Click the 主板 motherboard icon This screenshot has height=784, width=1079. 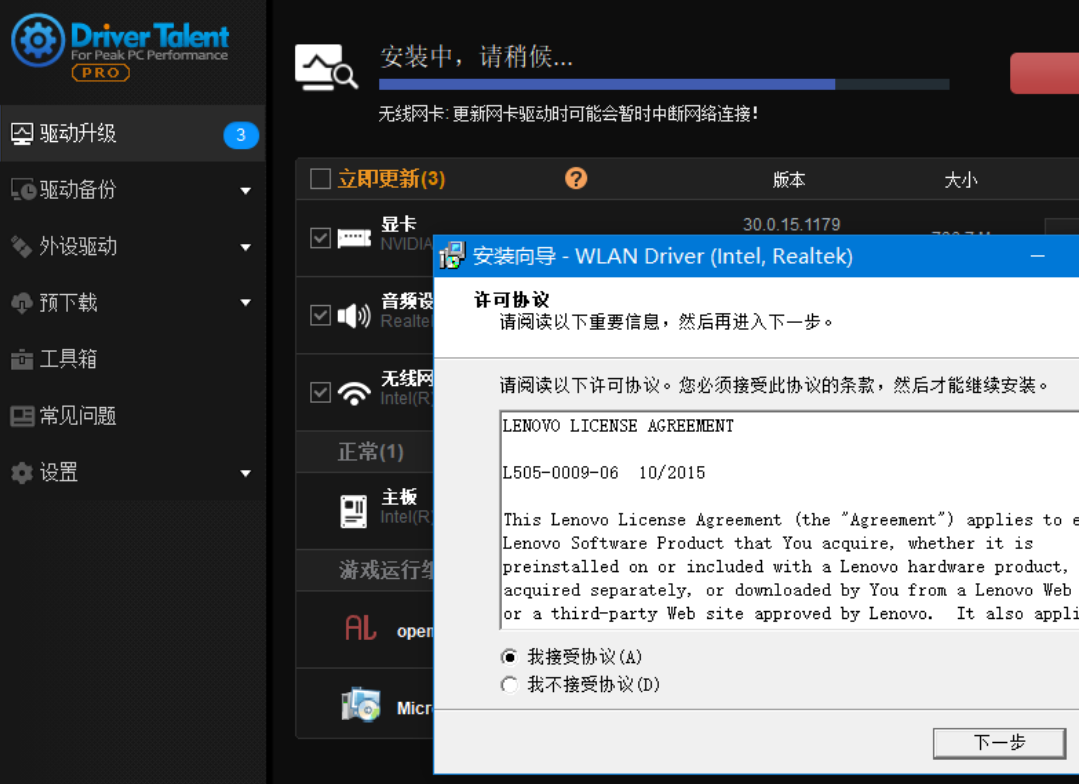coord(354,511)
